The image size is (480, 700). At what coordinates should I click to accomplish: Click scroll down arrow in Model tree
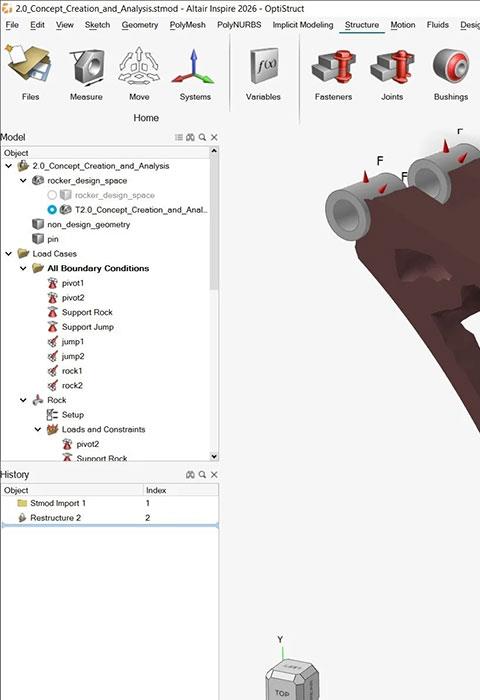(x=214, y=456)
